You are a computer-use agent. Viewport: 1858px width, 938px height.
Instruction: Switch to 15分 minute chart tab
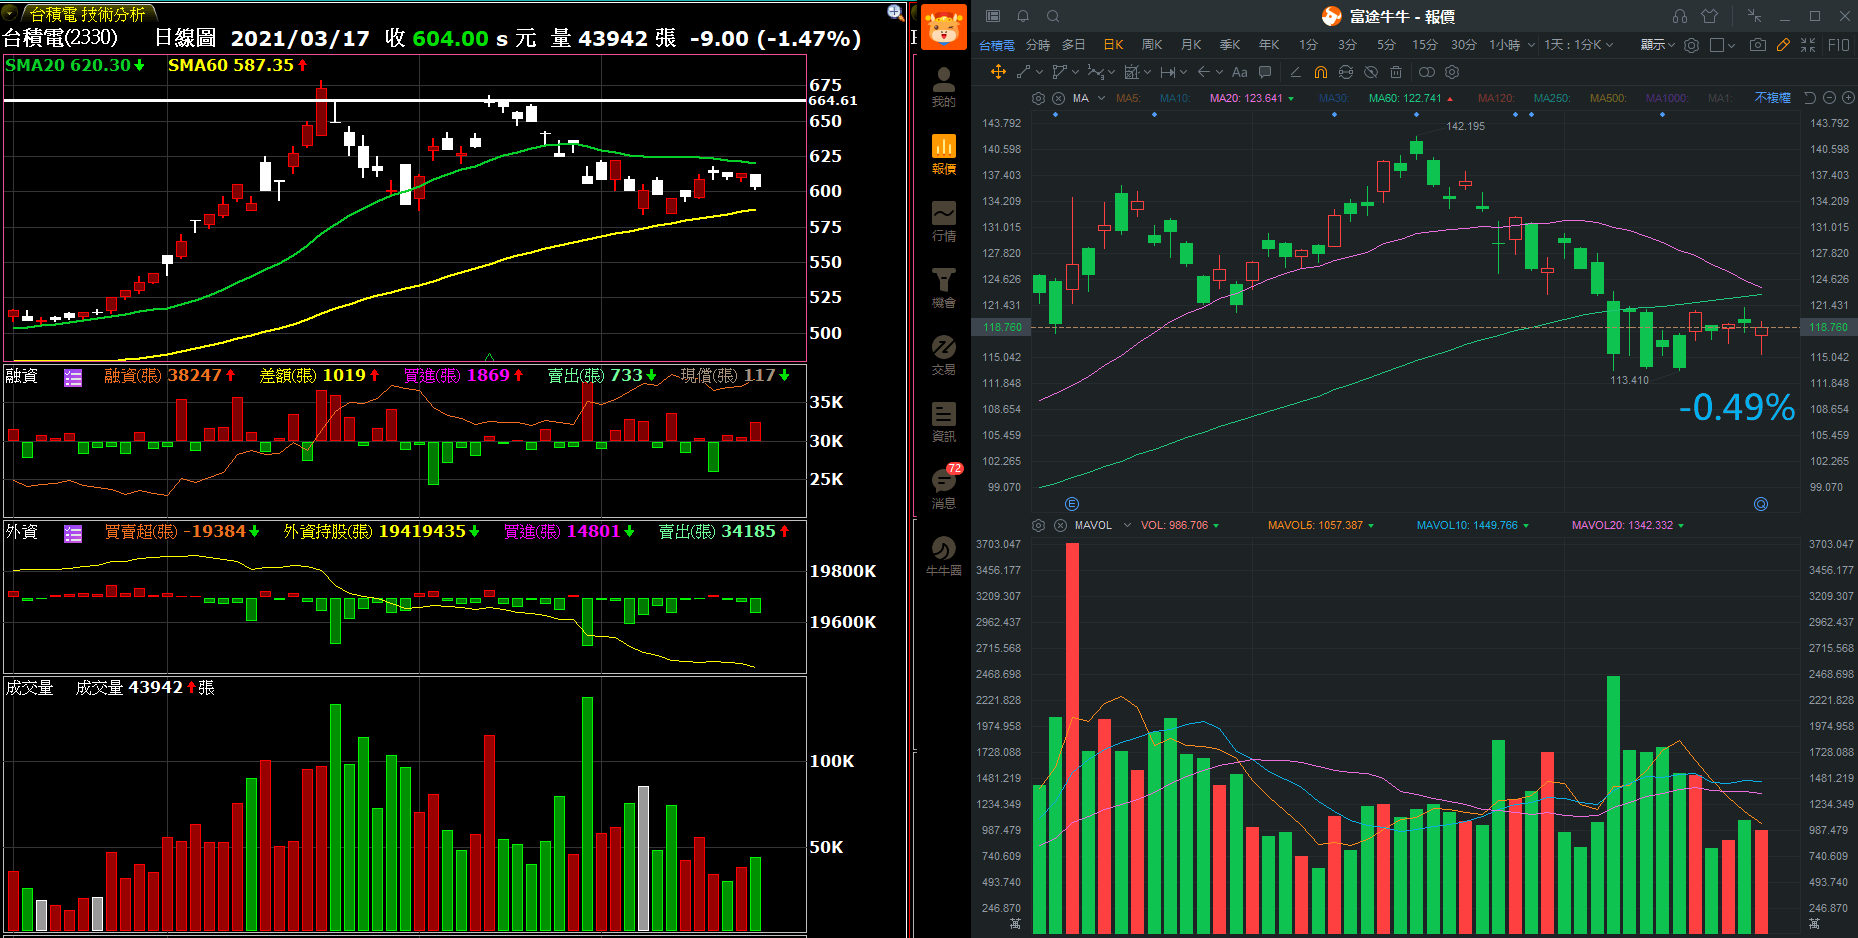[x=1425, y=45]
